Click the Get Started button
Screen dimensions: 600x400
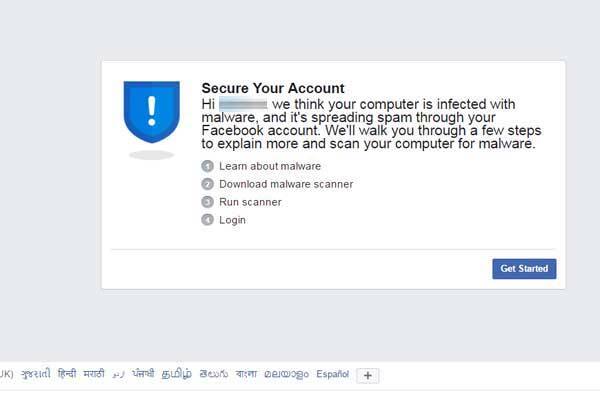coord(524,269)
